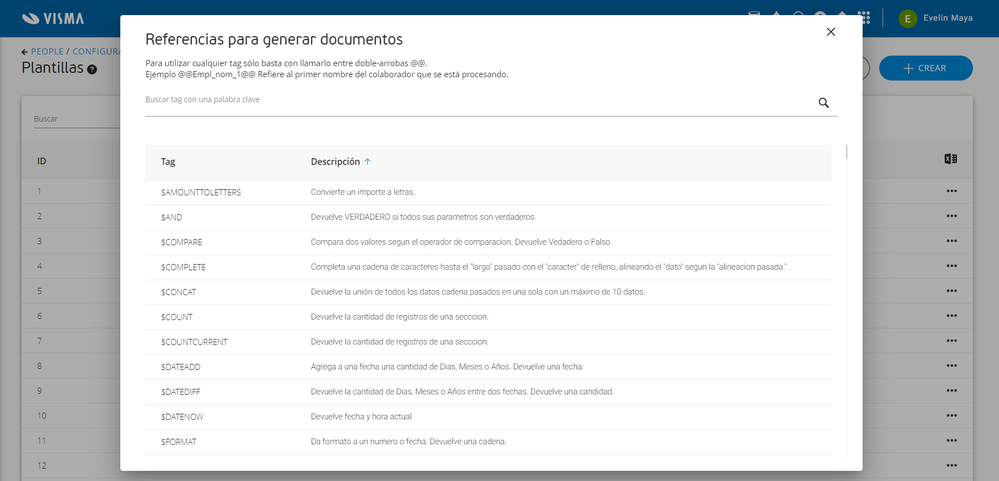This screenshot has height=481, width=999.
Task: Open more options for template row 1
Action: [952, 191]
